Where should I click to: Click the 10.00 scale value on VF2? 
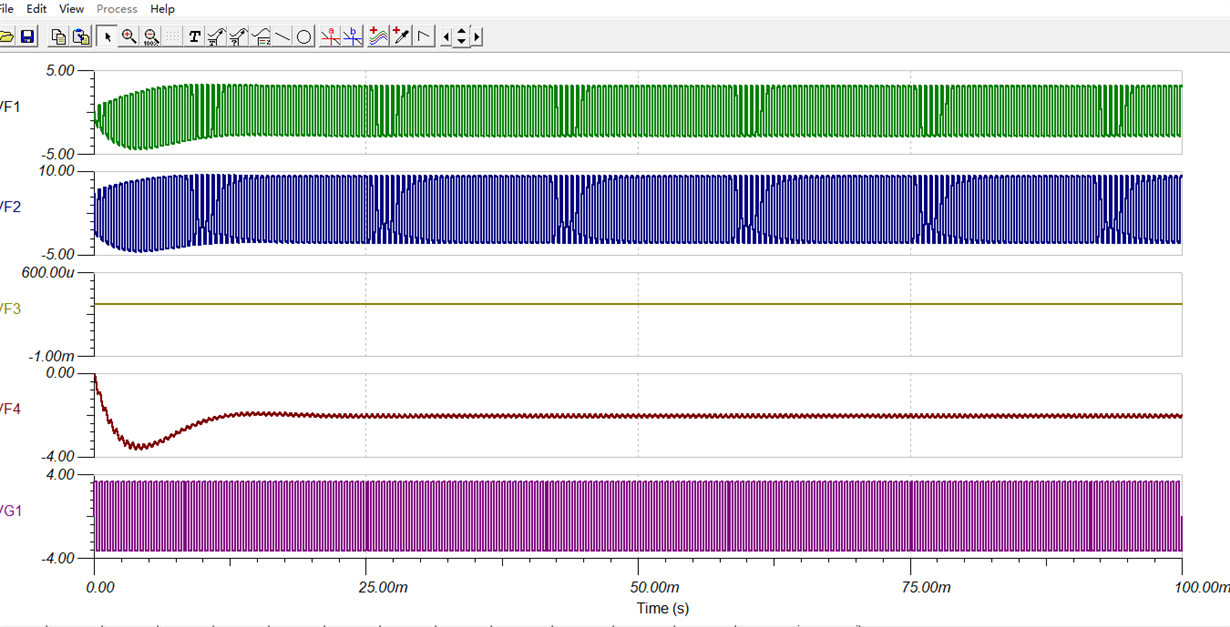click(58, 171)
